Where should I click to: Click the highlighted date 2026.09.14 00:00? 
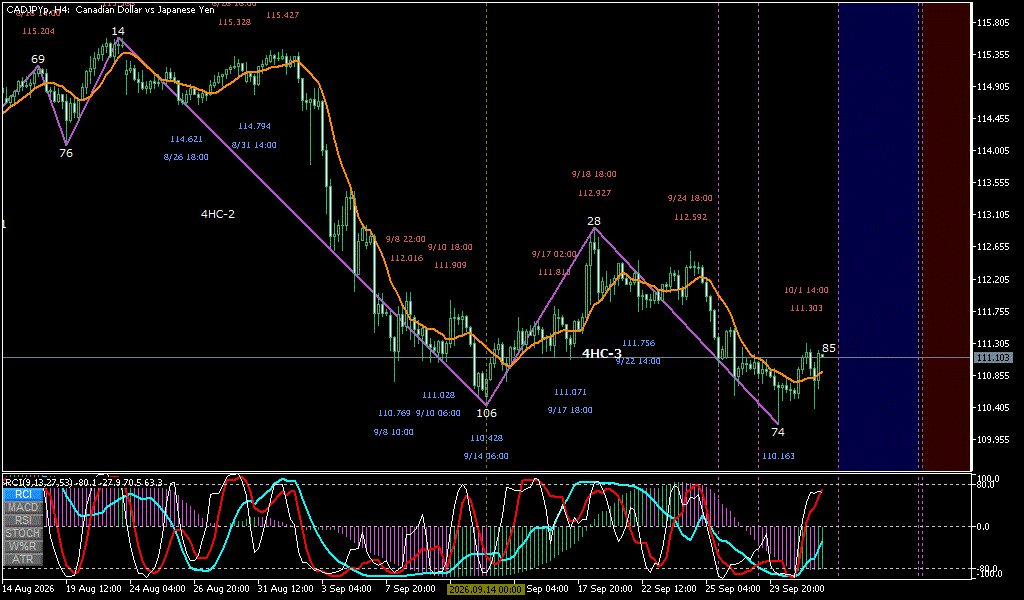(x=485, y=589)
